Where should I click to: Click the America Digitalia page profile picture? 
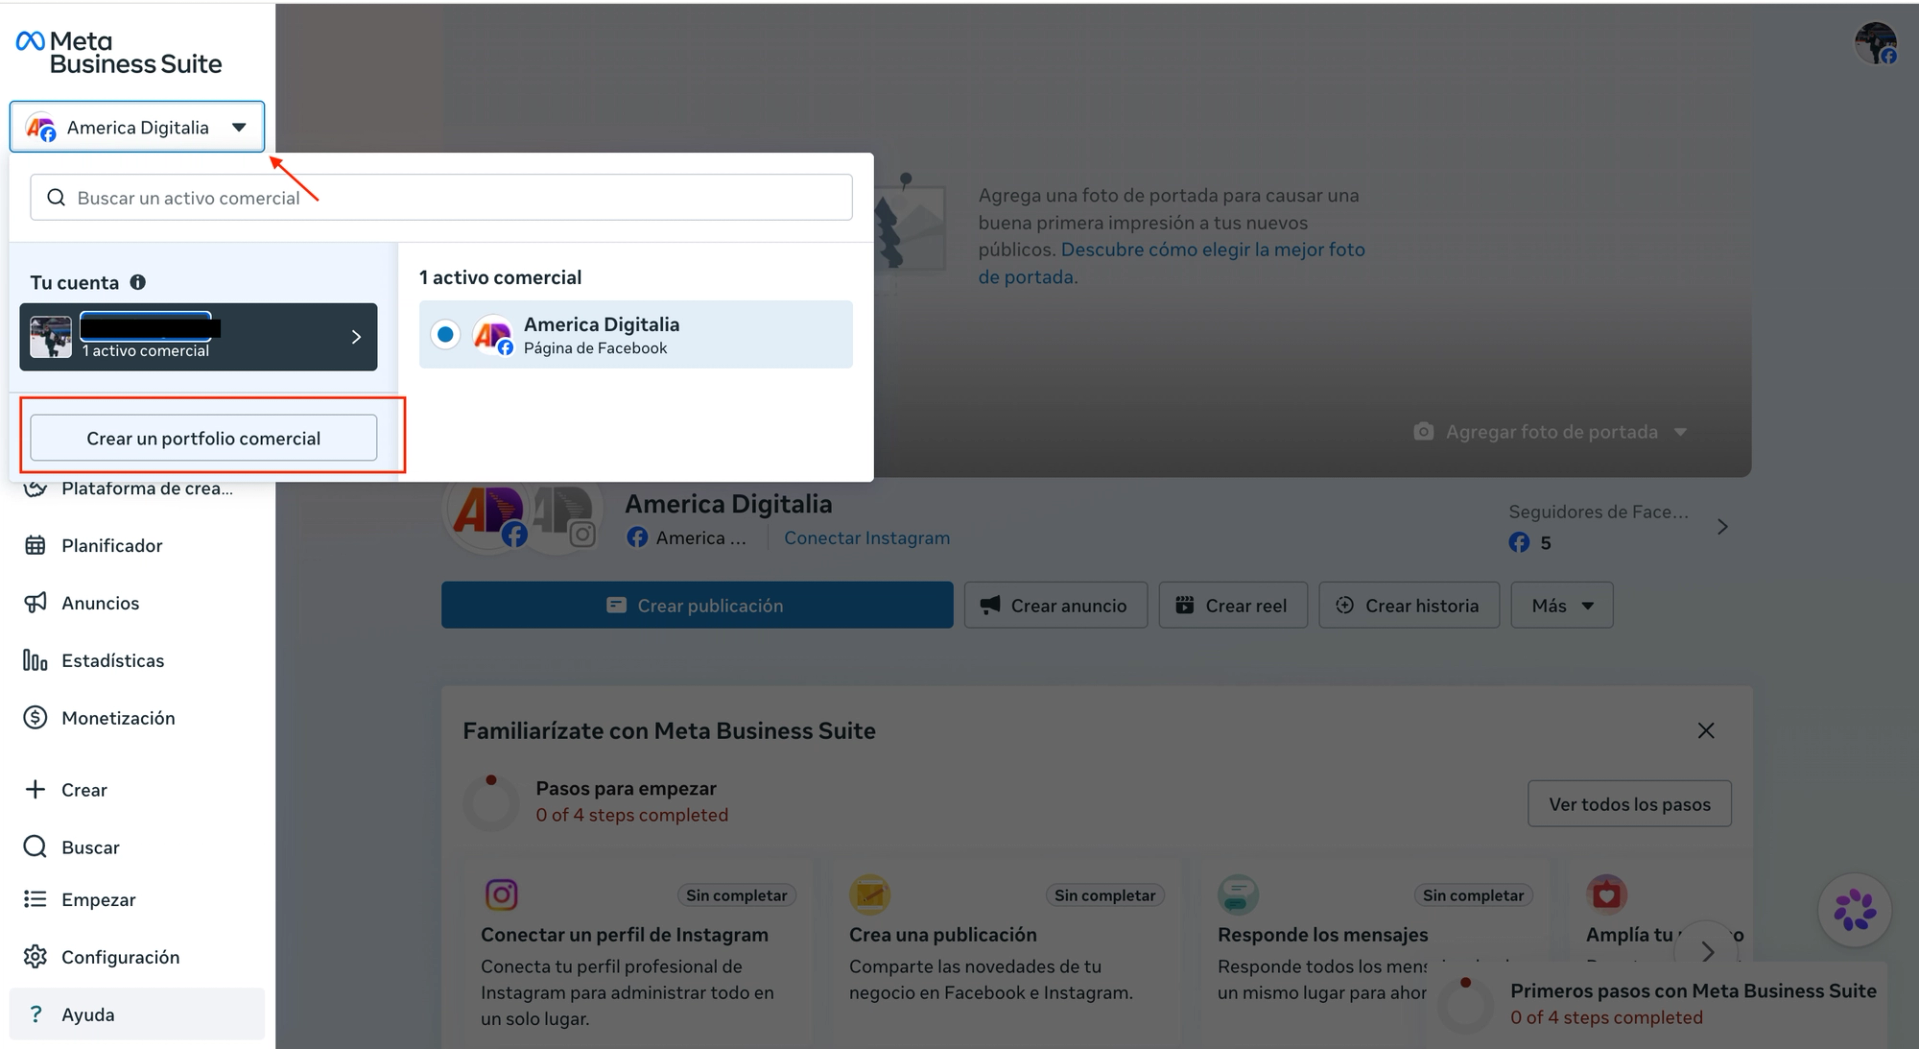[x=488, y=513]
